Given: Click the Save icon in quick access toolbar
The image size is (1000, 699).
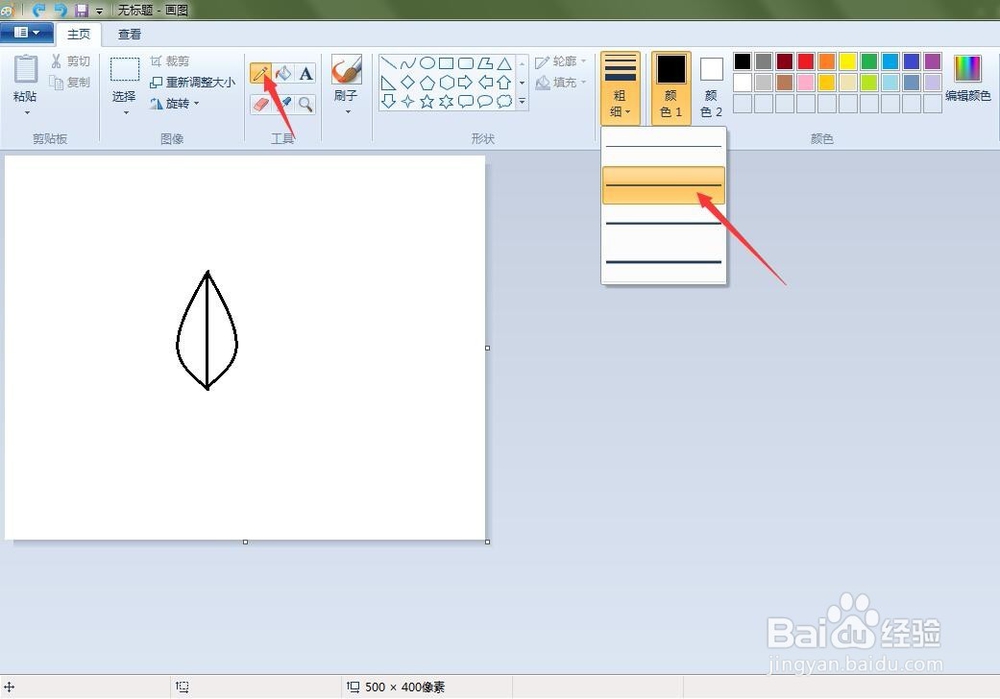Looking at the screenshot, I should 81,10.
